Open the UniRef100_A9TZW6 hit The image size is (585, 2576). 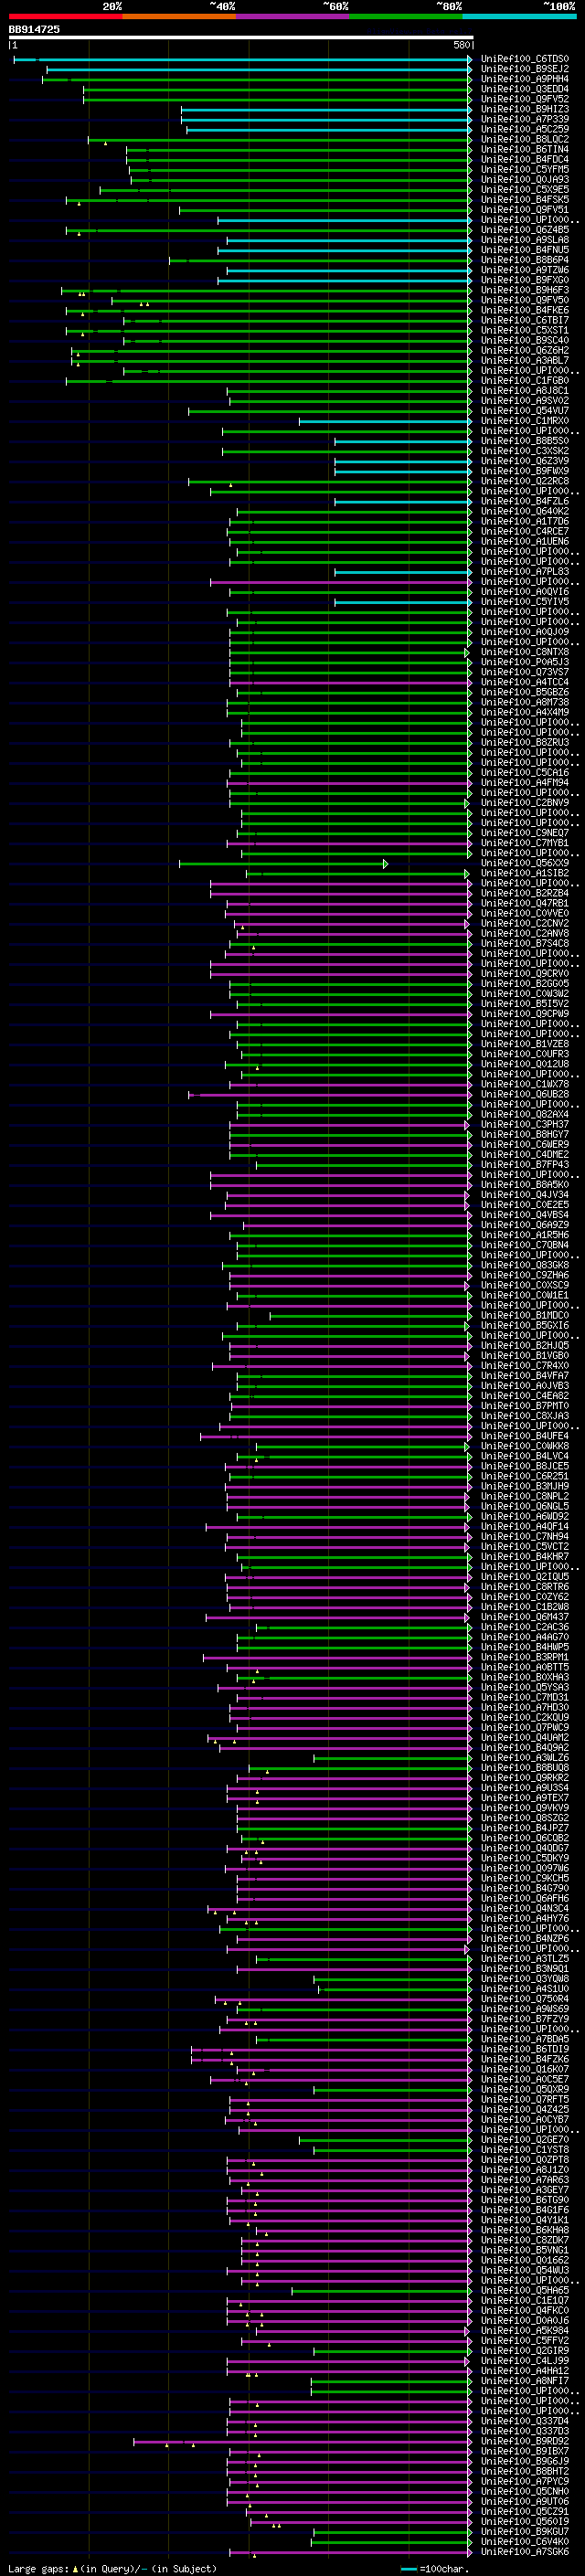525,270
